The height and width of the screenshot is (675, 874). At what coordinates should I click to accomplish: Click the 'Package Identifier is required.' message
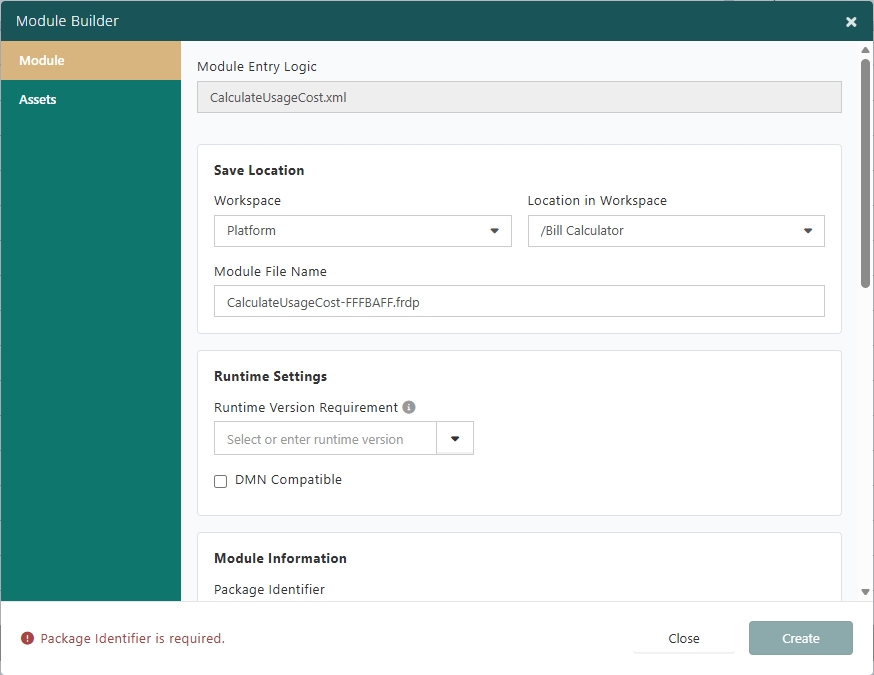133,638
